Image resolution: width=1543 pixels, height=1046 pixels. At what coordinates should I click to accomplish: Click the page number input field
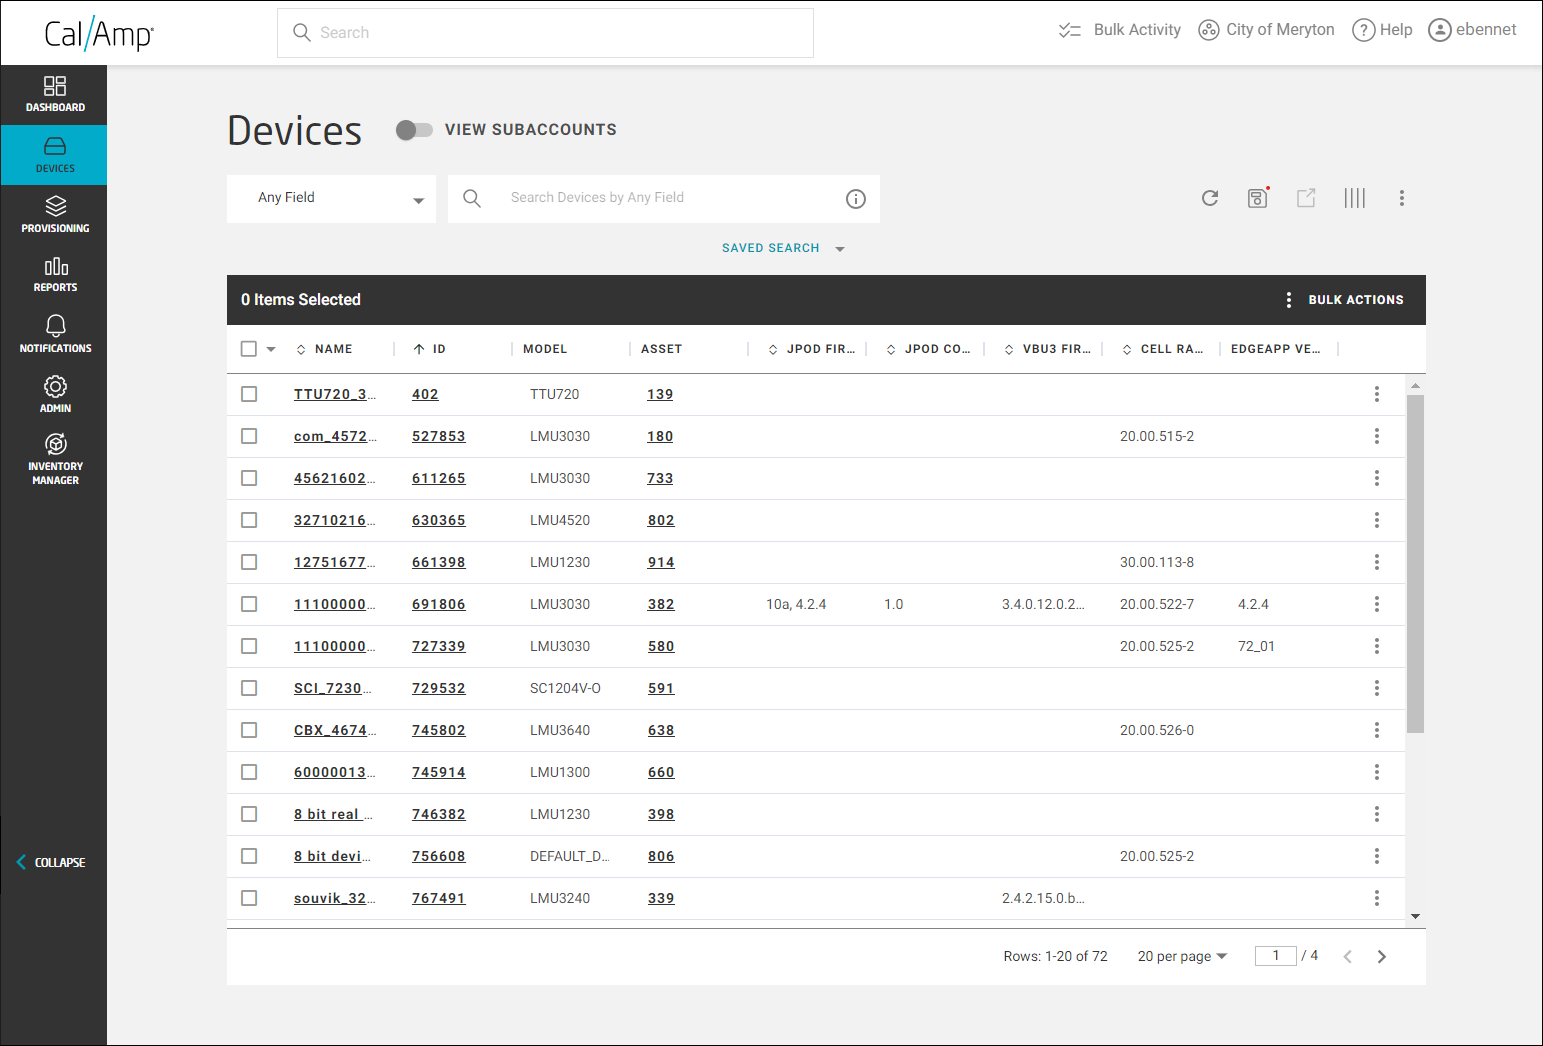(x=1276, y=956)
